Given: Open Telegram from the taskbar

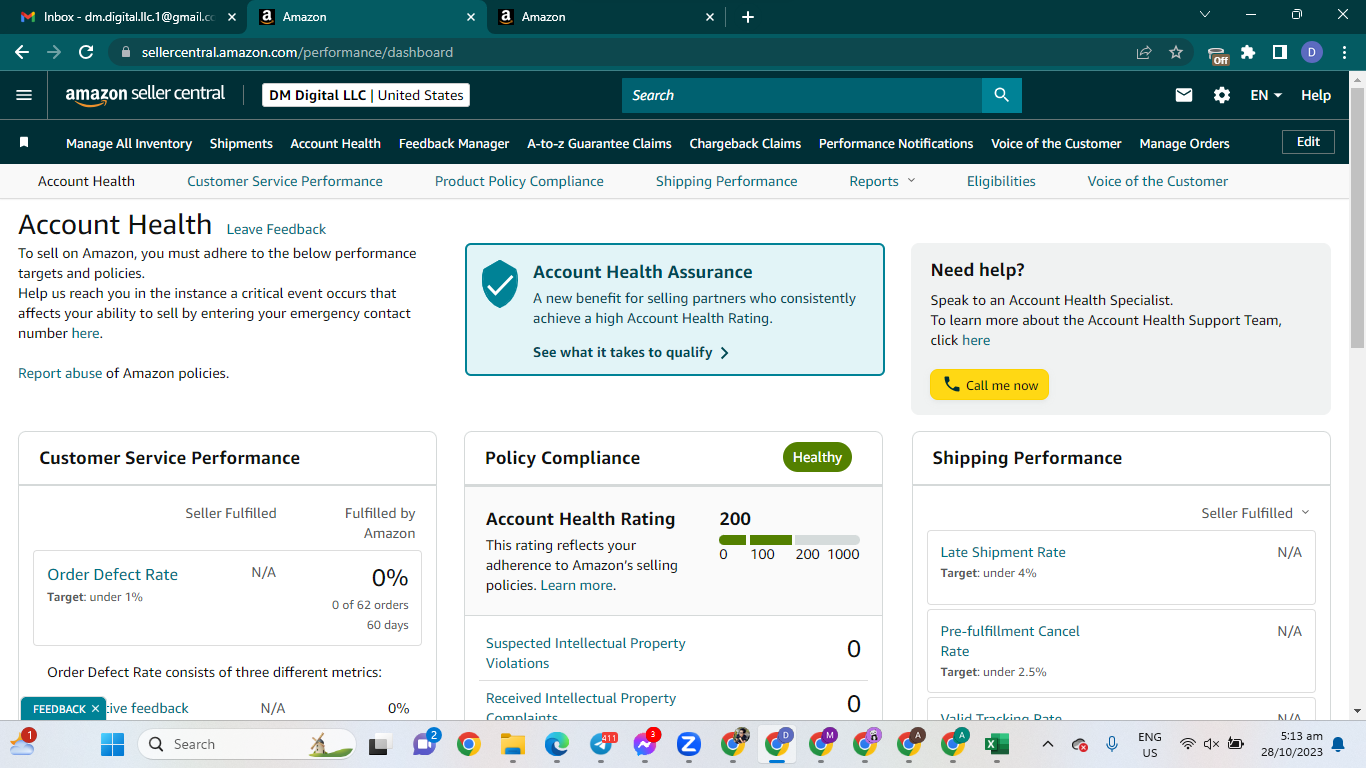Looking at the screenshot, I should point(602,744).
